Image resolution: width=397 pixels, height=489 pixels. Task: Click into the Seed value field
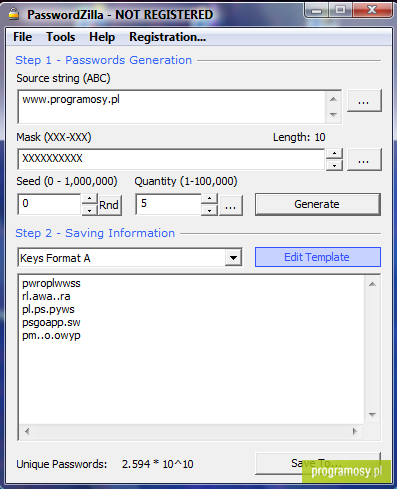pos(49,204)
